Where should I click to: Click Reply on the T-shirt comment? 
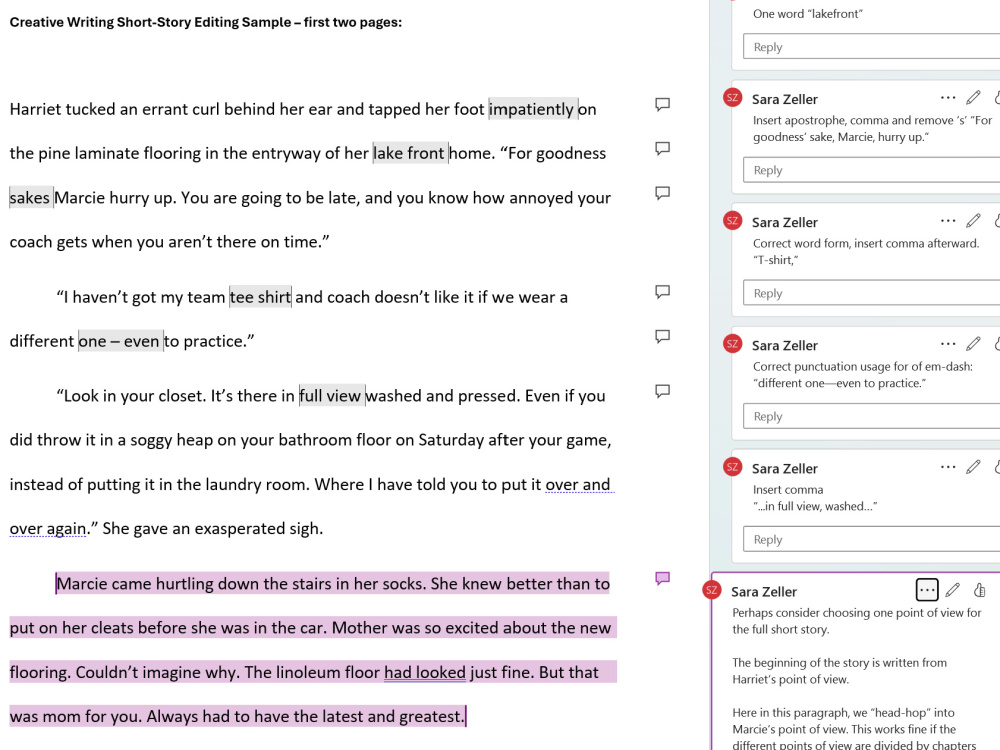click(870, 293)
